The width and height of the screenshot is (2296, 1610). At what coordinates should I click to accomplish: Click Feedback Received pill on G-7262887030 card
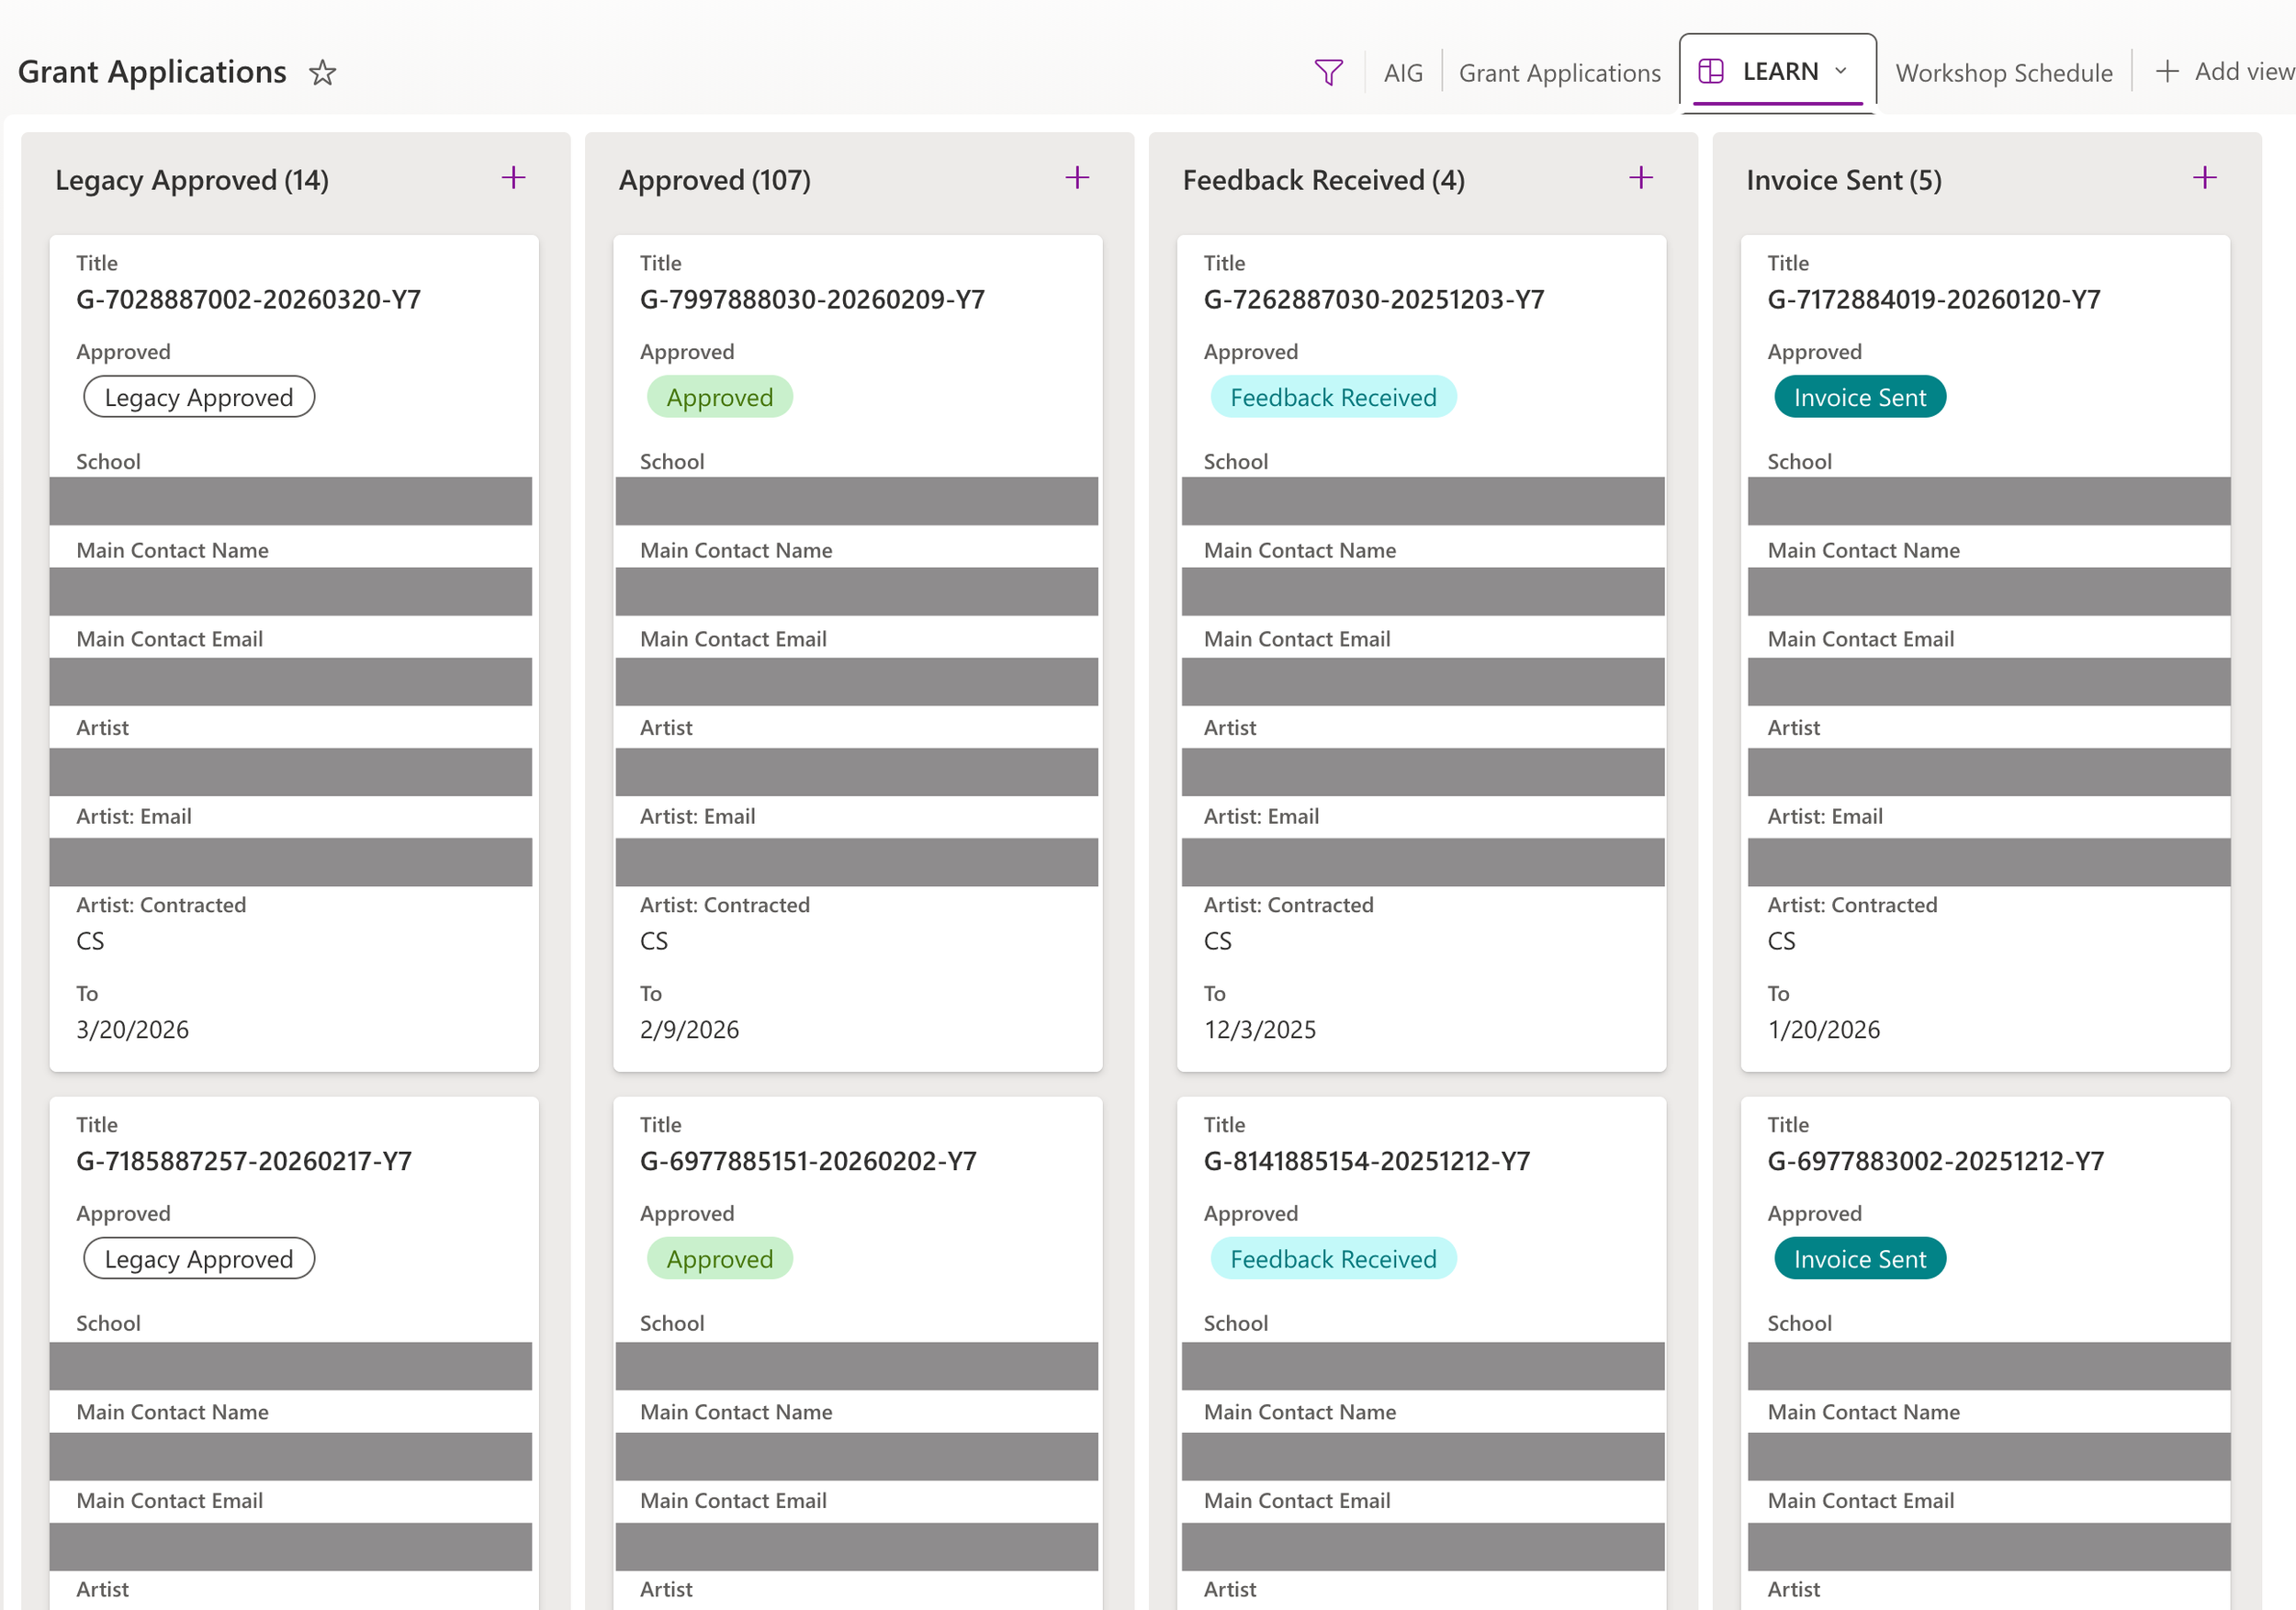1333,397
